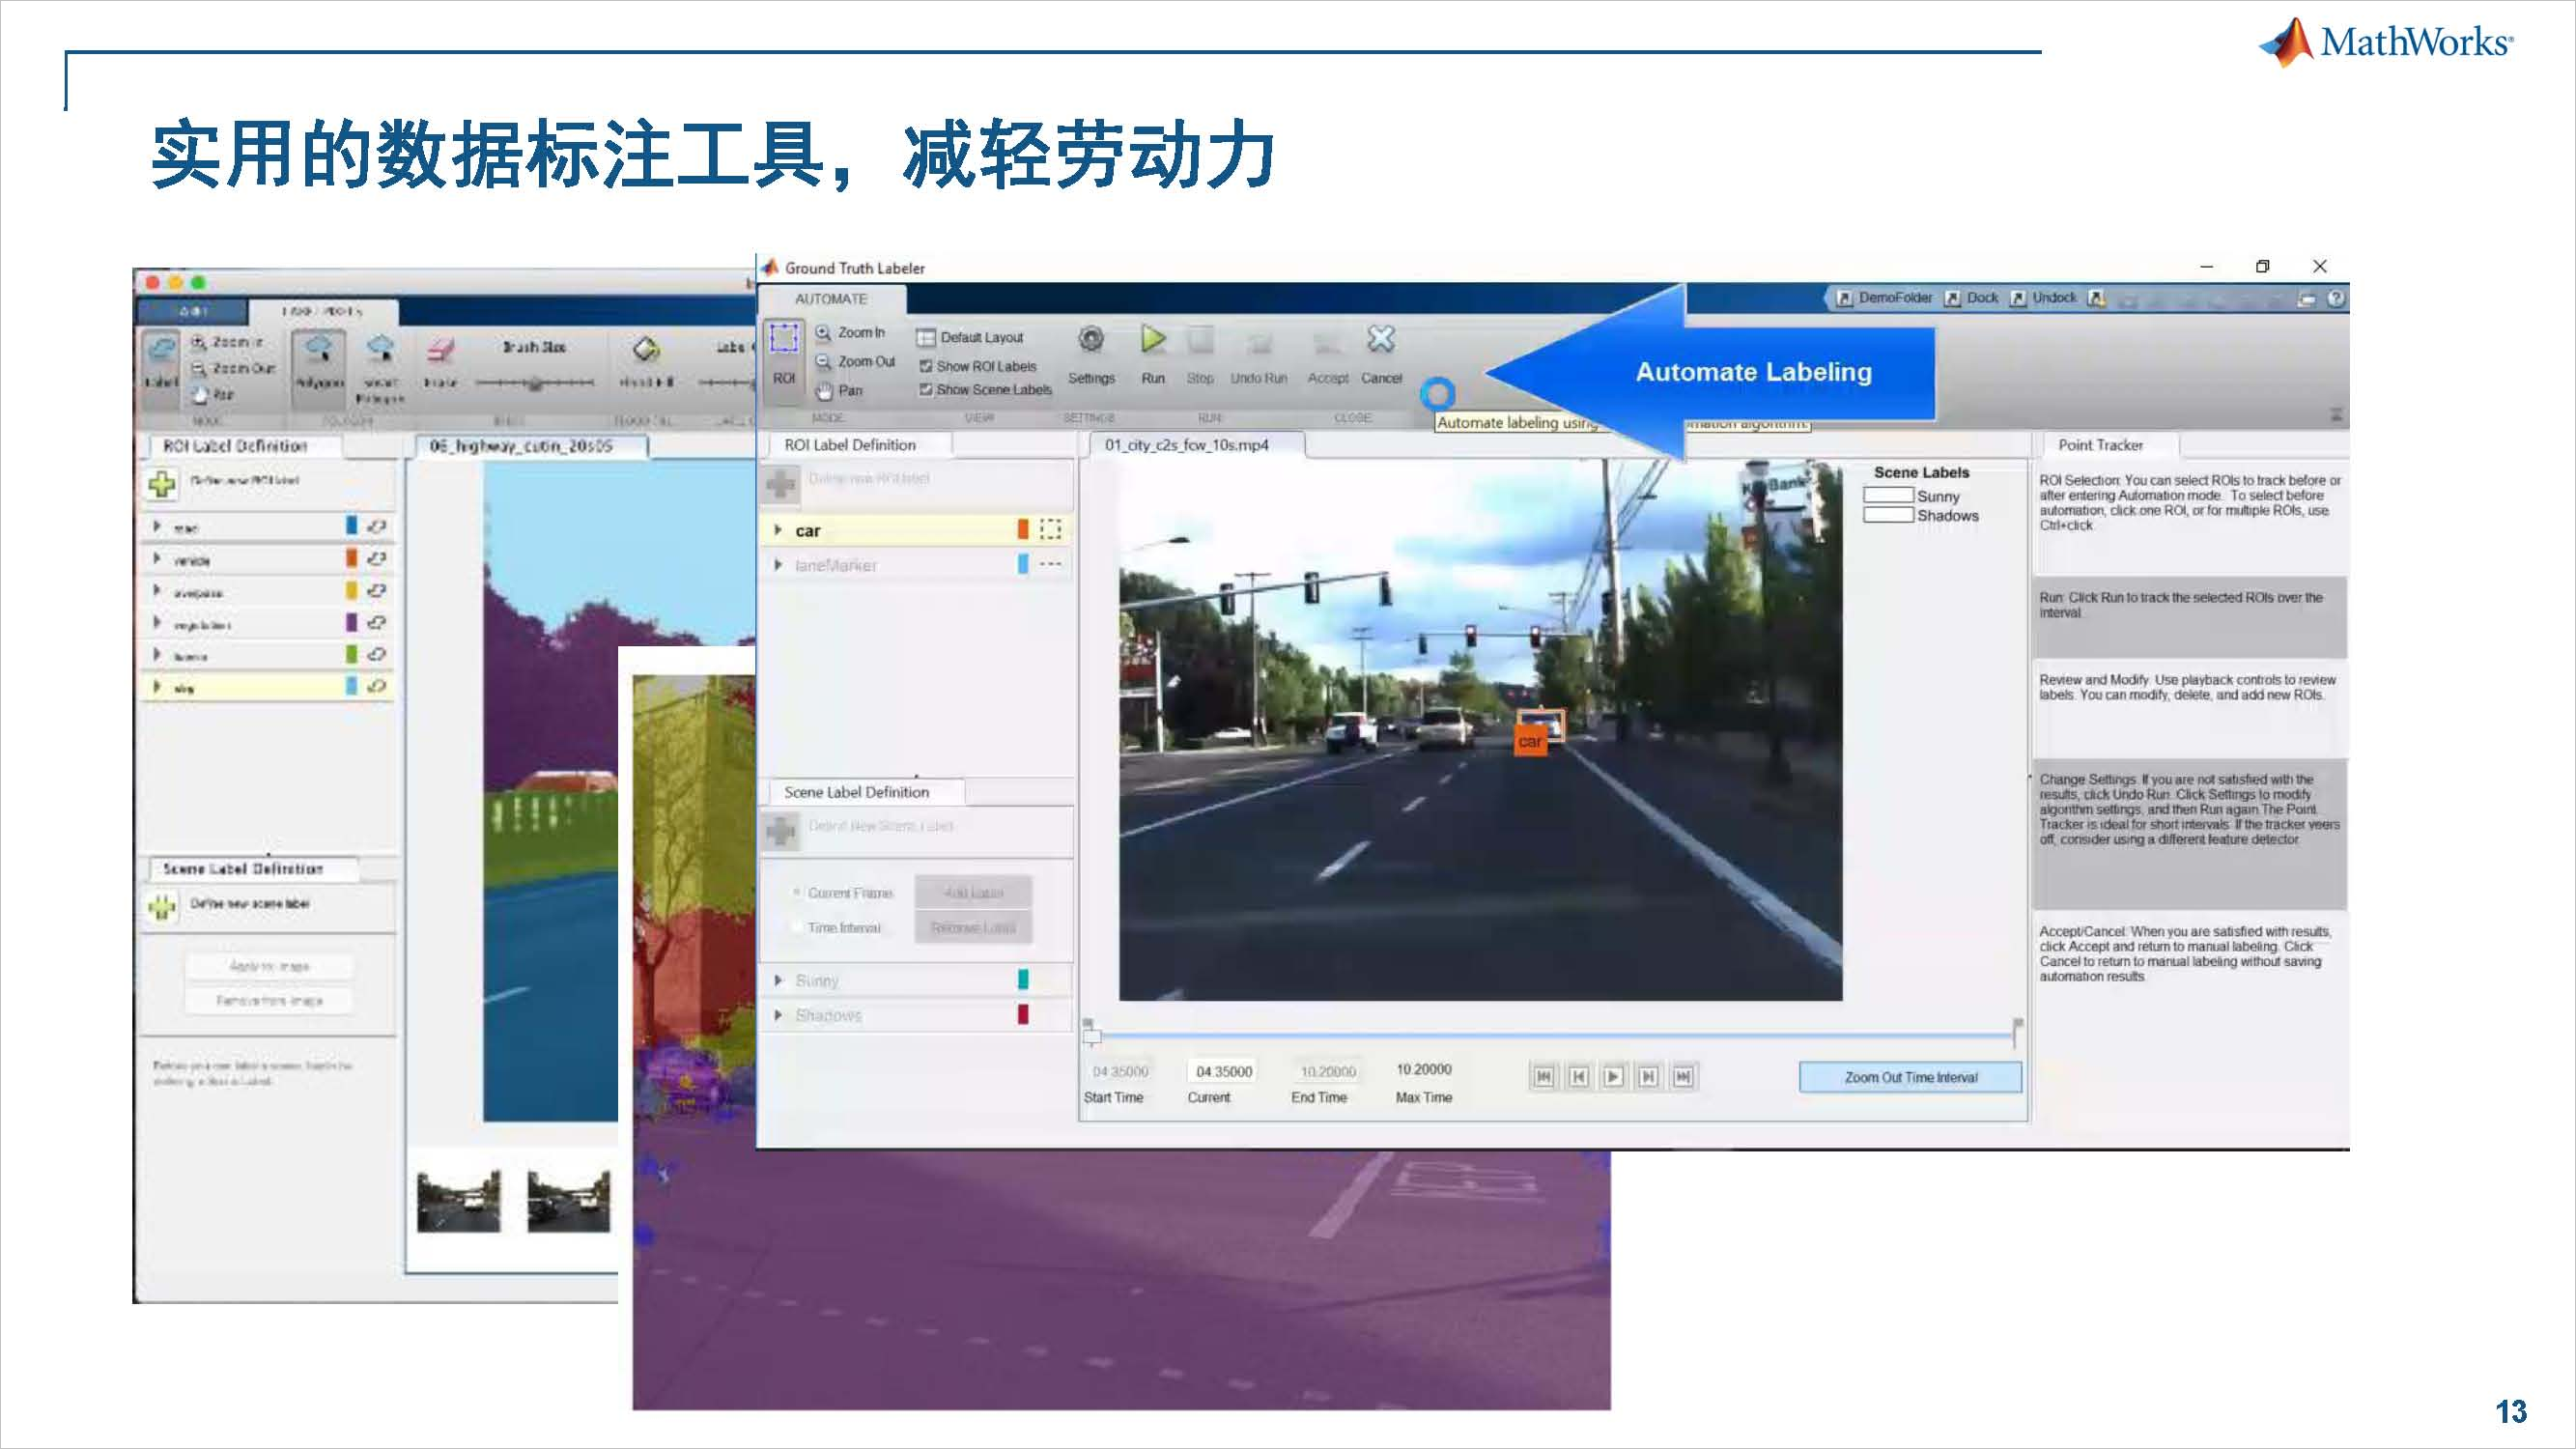Click the Cancel X icon
Image resolution: width=2576 pixels, height=1449 pixels.
pos(1380,341)
